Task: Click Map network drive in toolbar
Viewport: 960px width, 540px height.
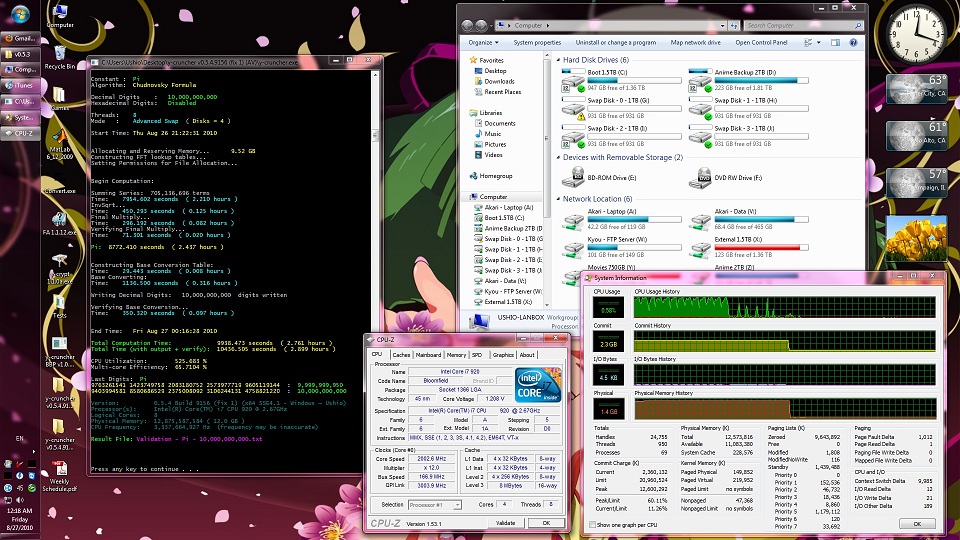Action: click(x=695, y=43)
